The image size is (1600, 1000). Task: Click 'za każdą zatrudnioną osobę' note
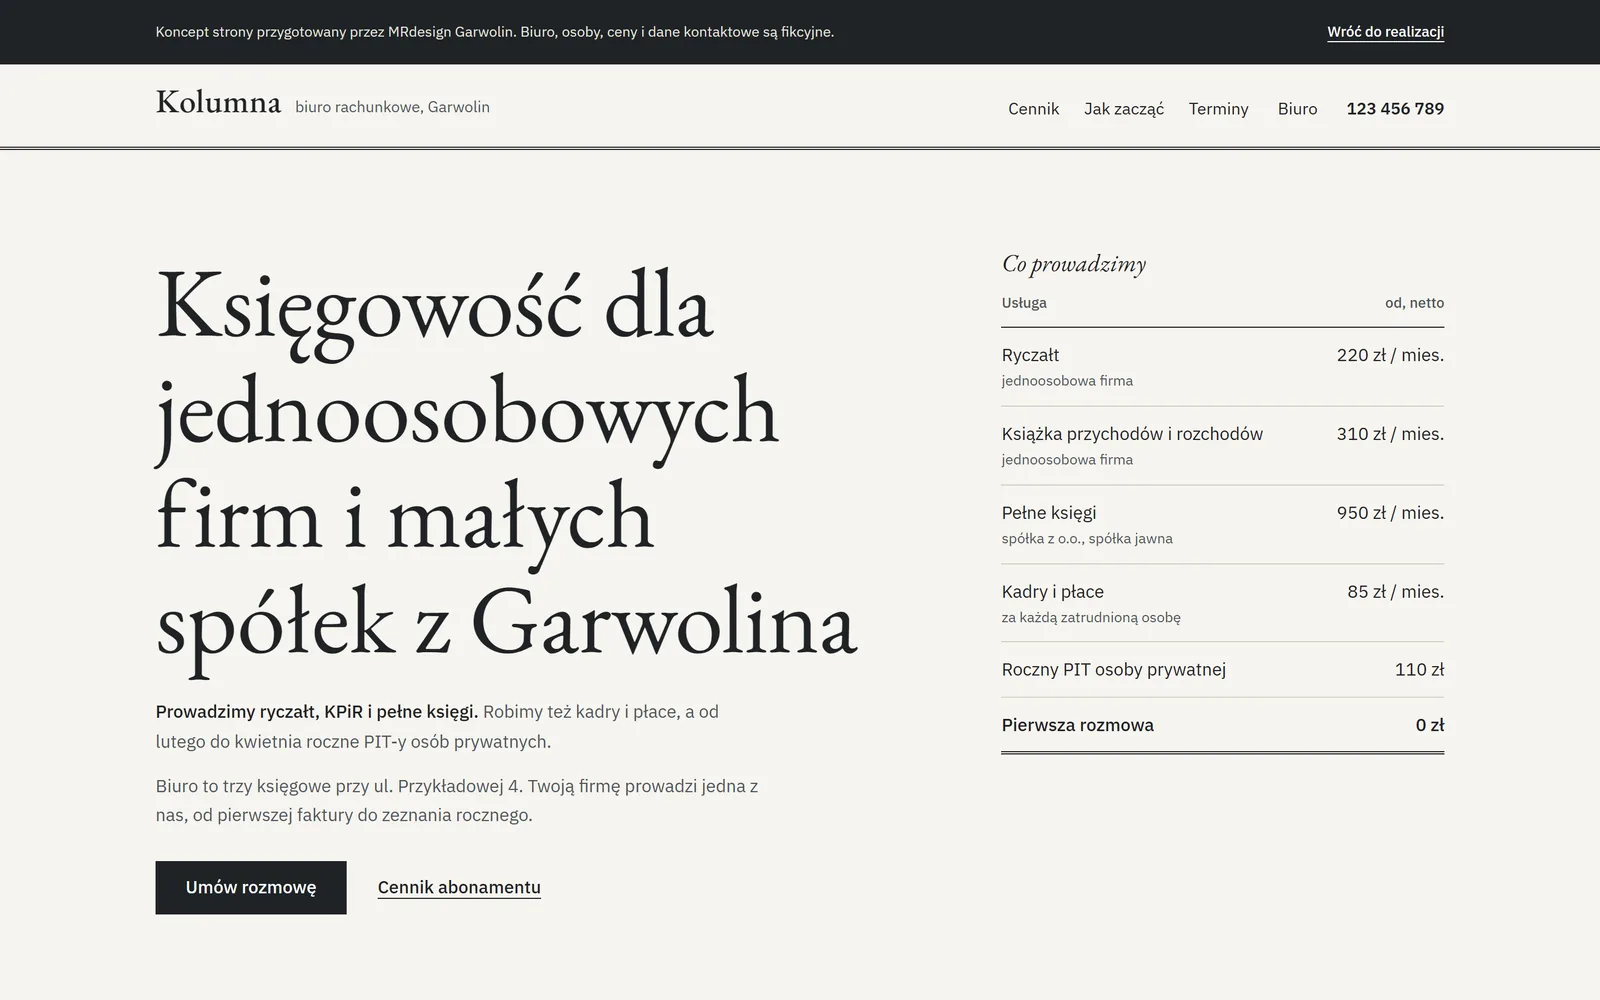[1091, 618]
